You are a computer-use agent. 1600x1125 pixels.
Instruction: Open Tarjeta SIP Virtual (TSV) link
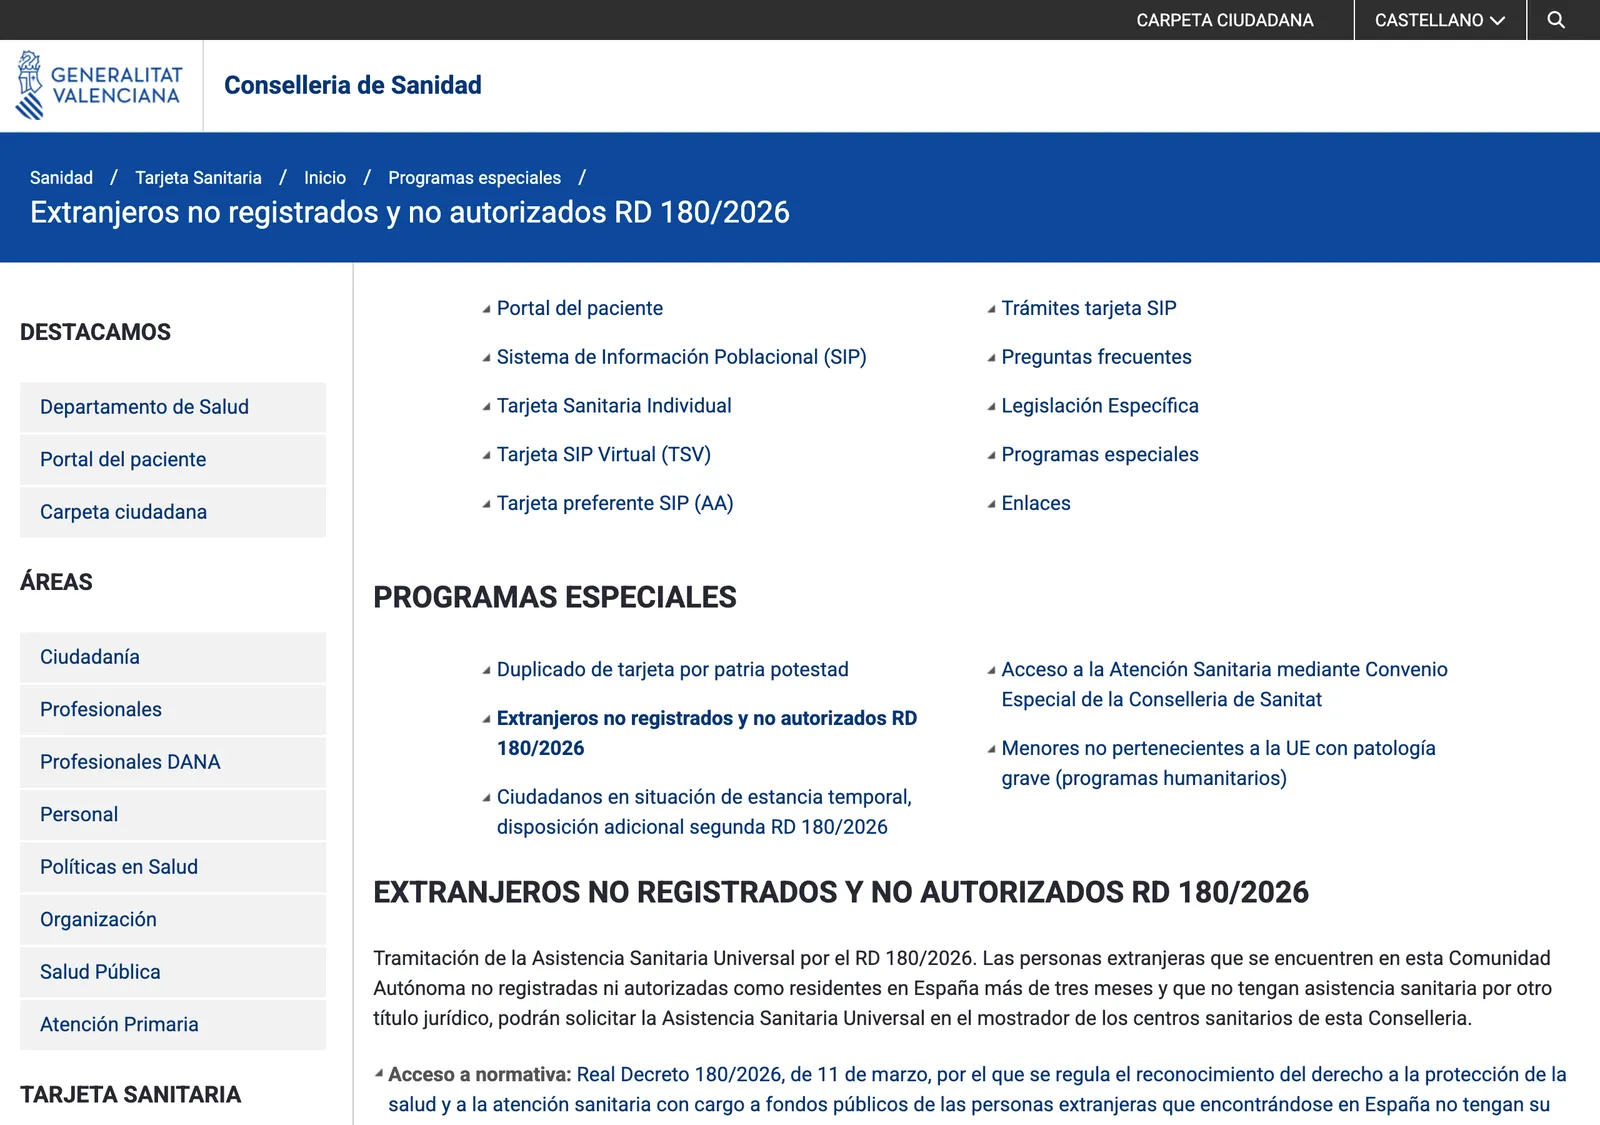(604, 455)
